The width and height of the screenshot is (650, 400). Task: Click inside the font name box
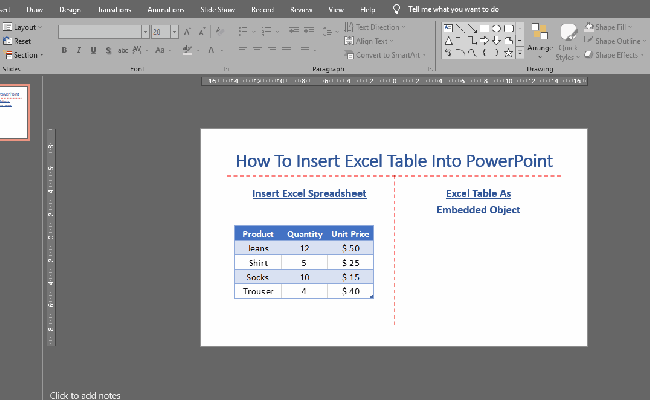[100, 32]
